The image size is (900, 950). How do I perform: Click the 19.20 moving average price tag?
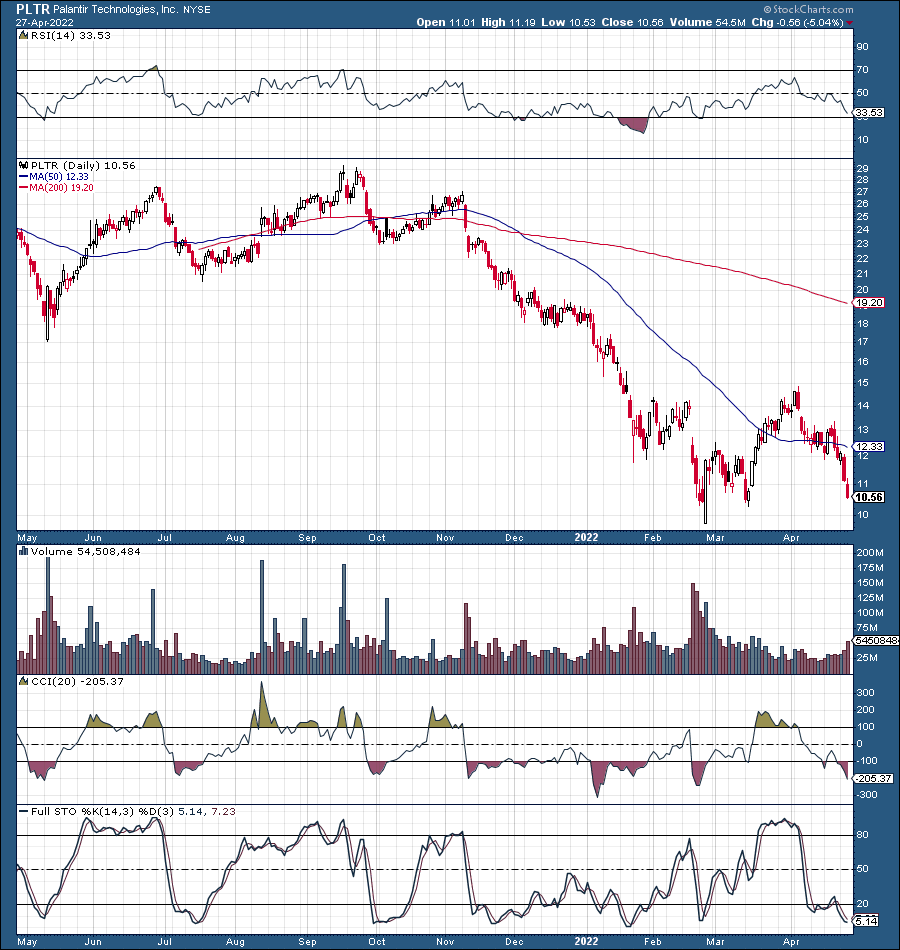(868, 303)
